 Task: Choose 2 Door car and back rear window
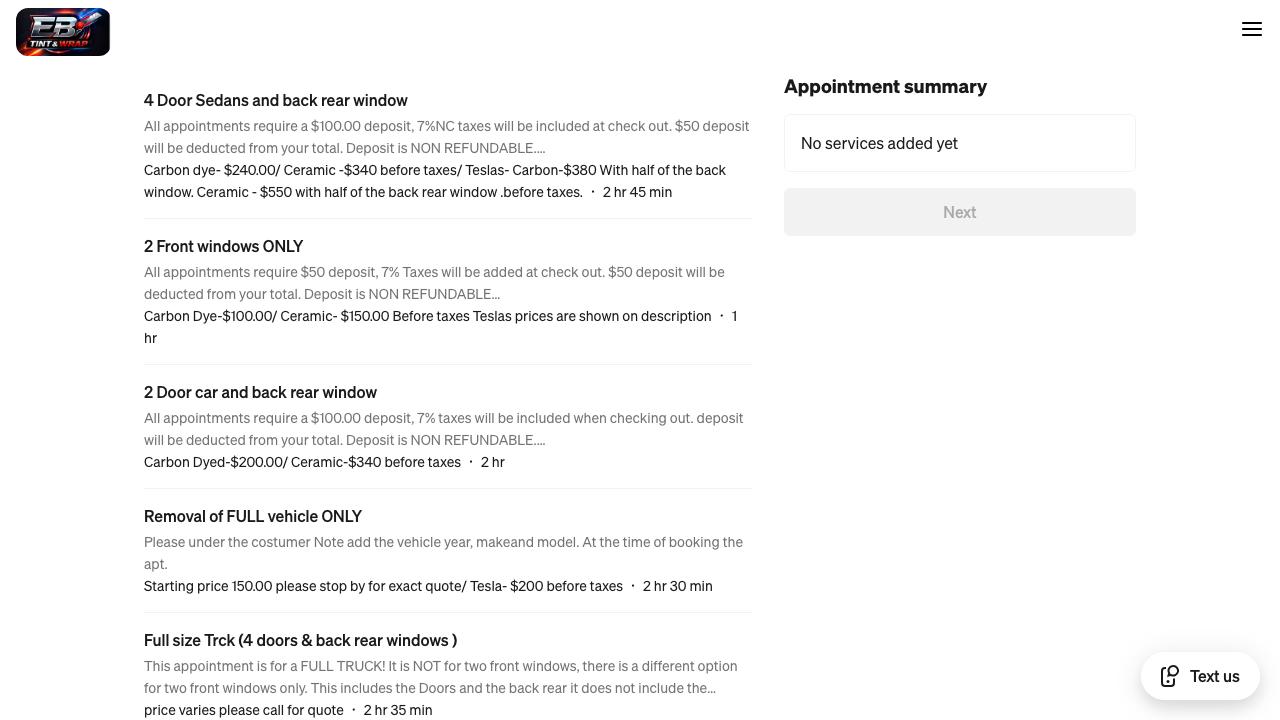coord(260,392)
